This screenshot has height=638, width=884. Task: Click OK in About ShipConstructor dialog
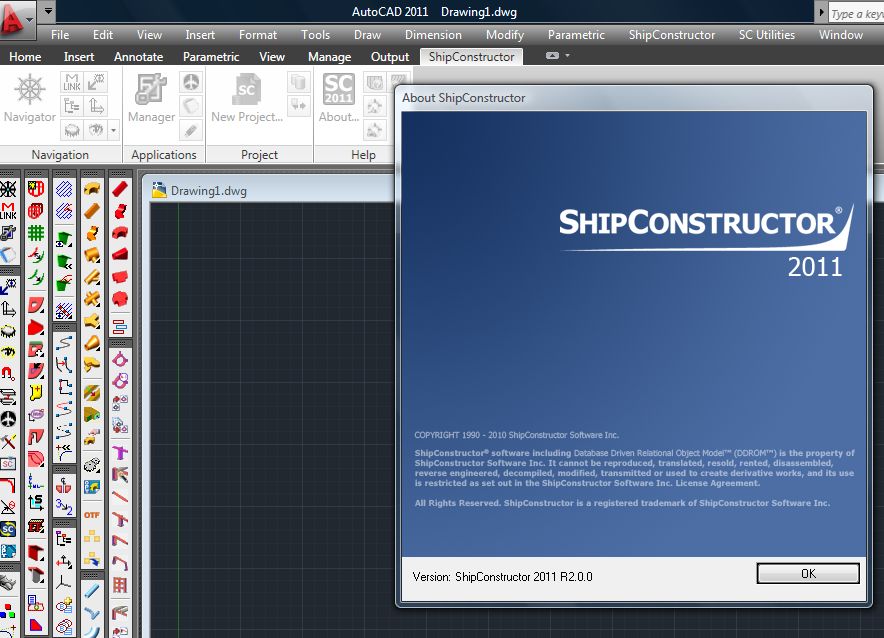click(x=808, y=573)
